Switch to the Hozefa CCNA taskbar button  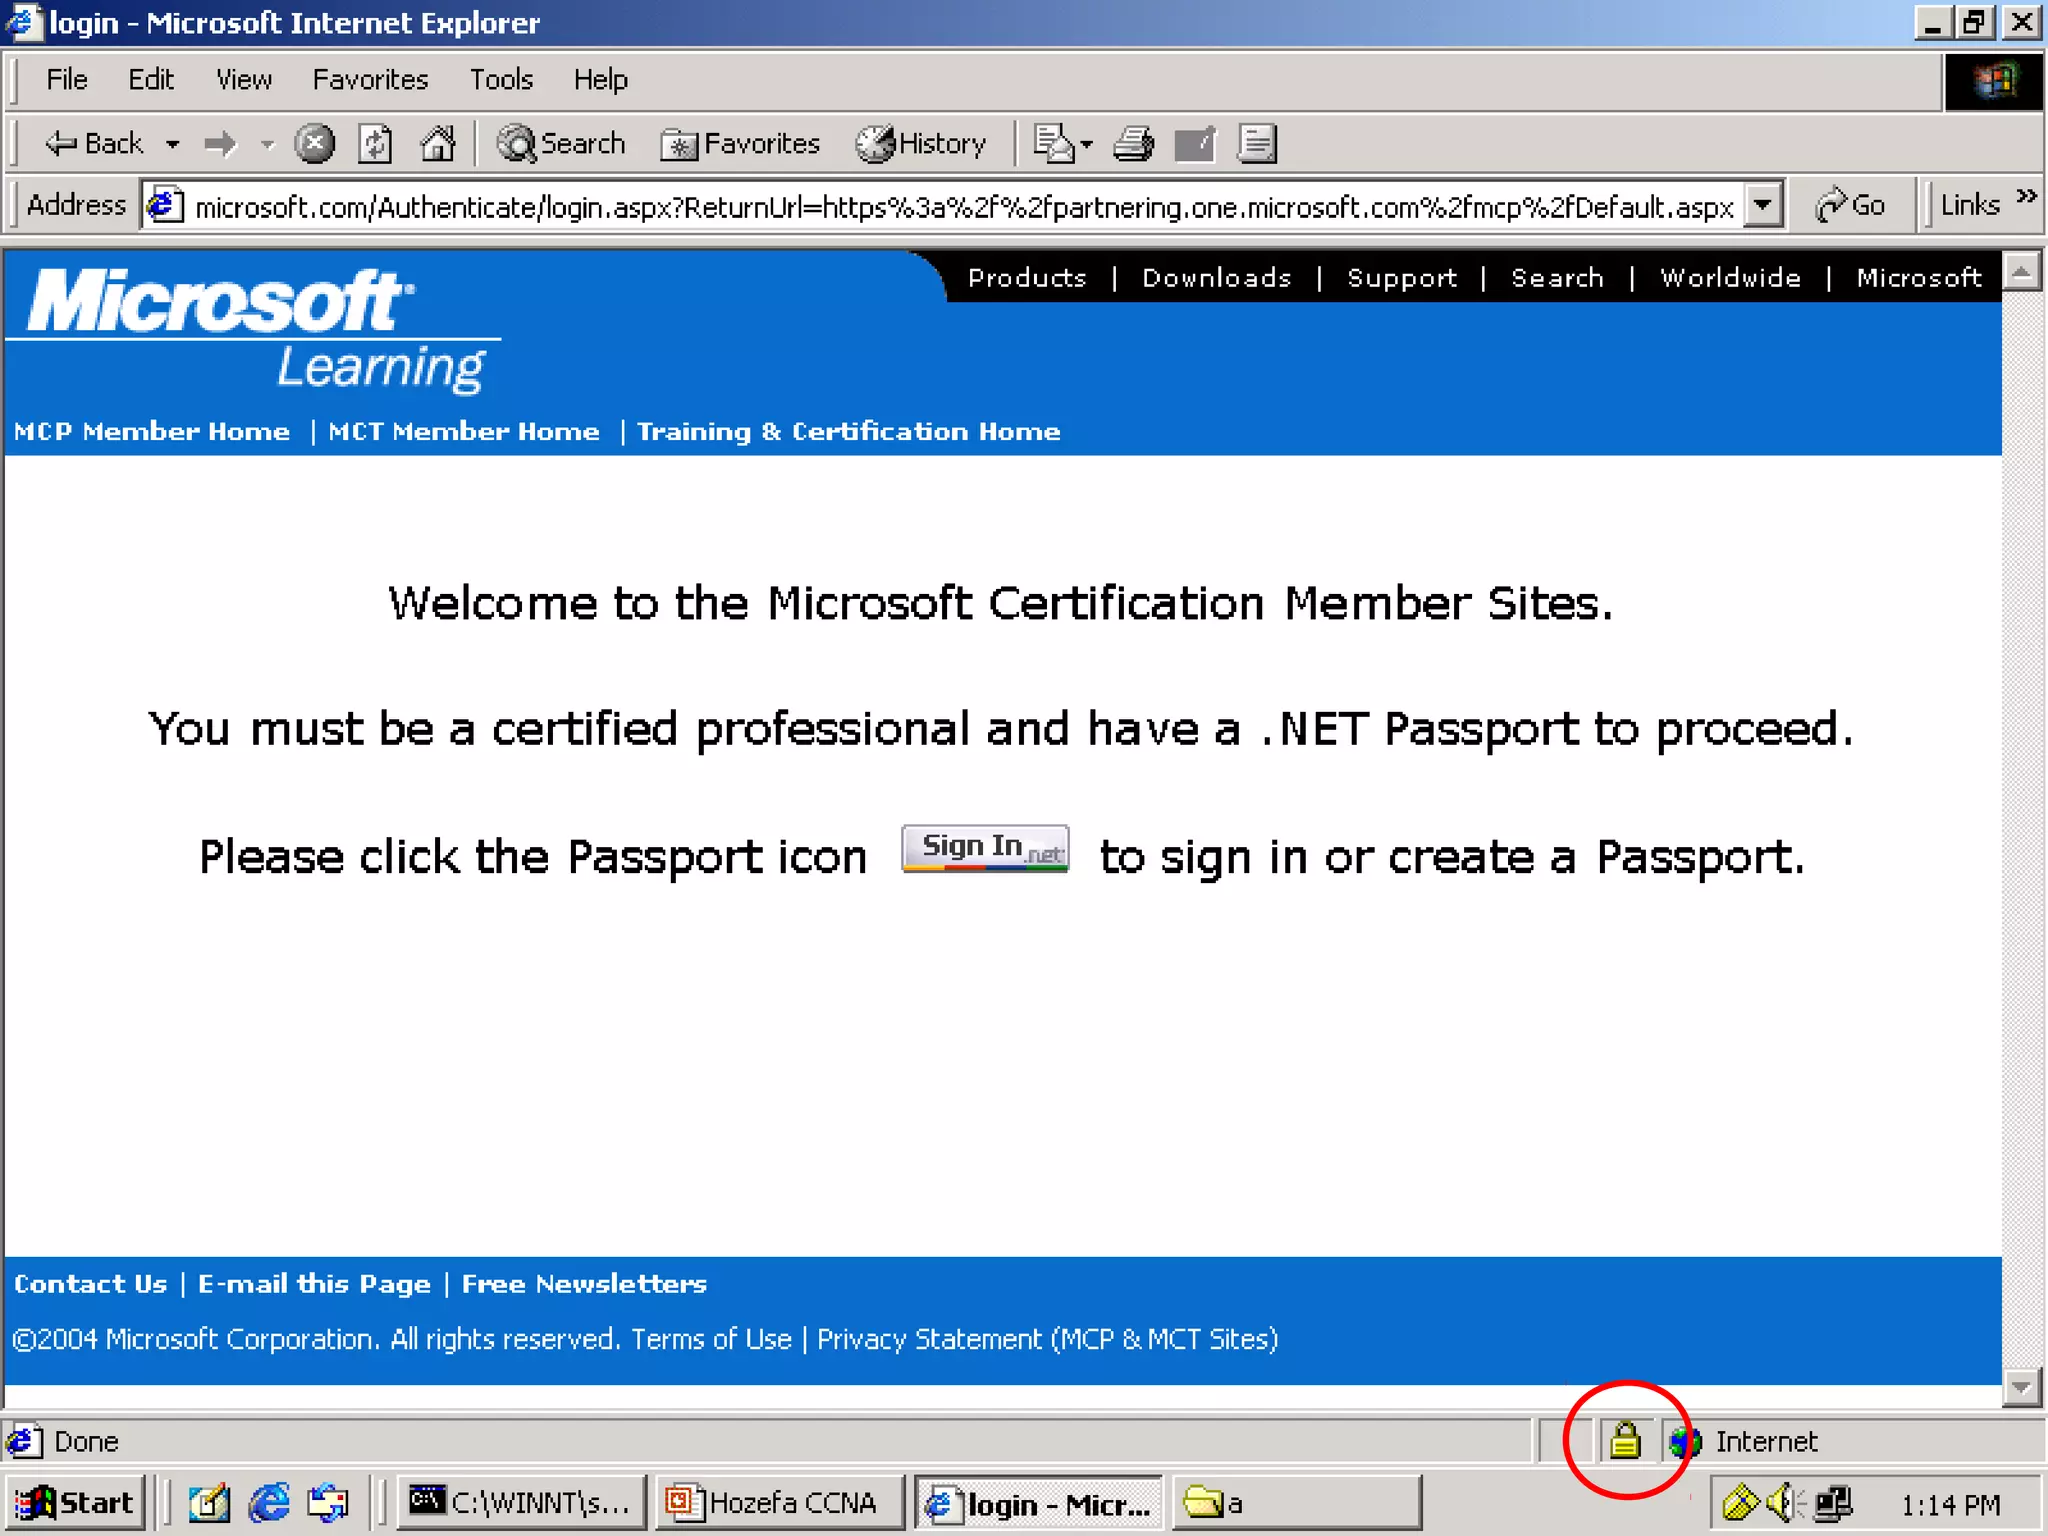[x=780, y=1503]
